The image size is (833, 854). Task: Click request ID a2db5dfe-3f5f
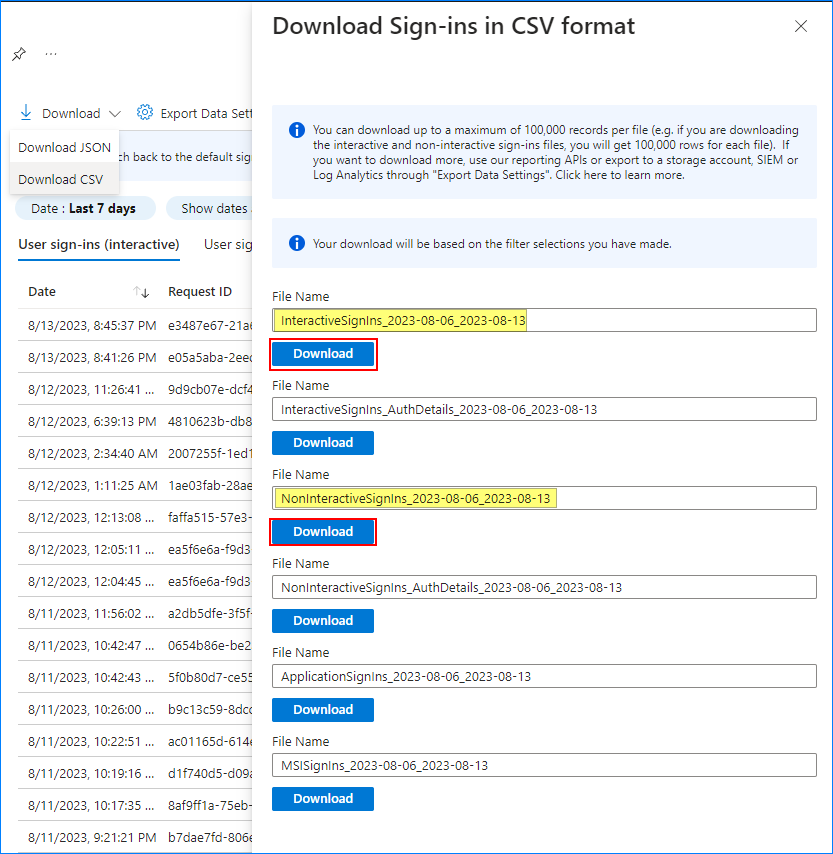click(x=210, y=614)
